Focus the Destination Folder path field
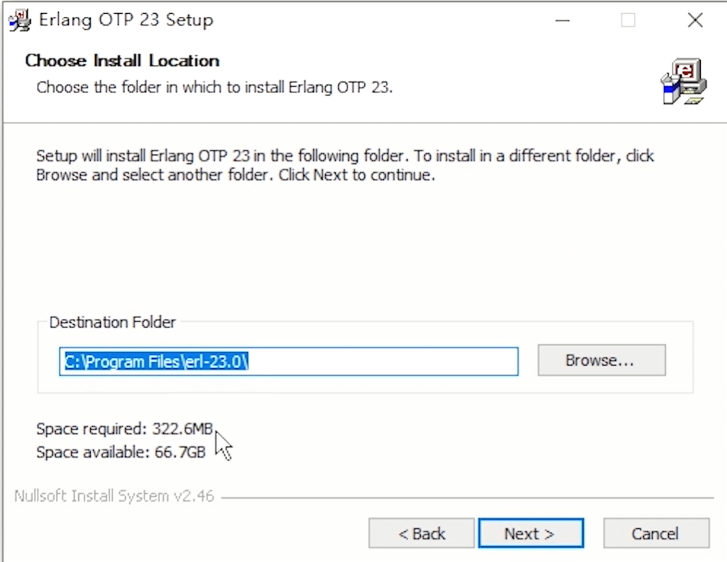This screenshot has width=727, height=562. tap(288, 361)
